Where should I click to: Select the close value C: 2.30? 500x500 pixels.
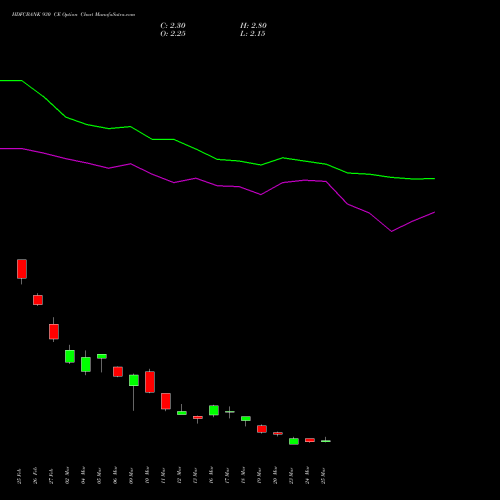pos(173,26)
